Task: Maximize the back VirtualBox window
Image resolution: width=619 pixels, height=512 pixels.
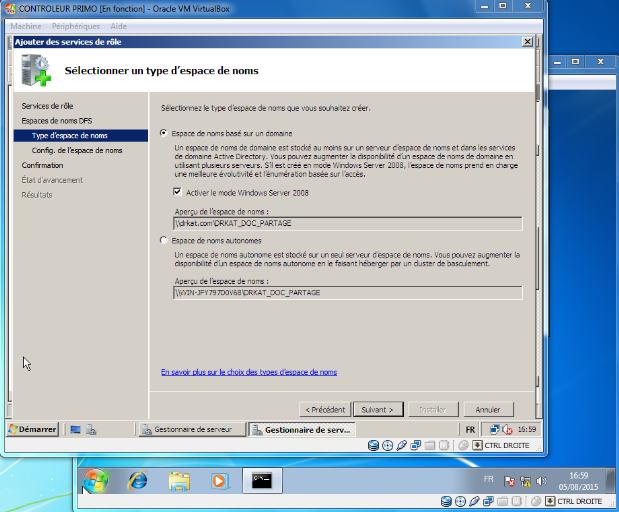Action: (576, 62)
